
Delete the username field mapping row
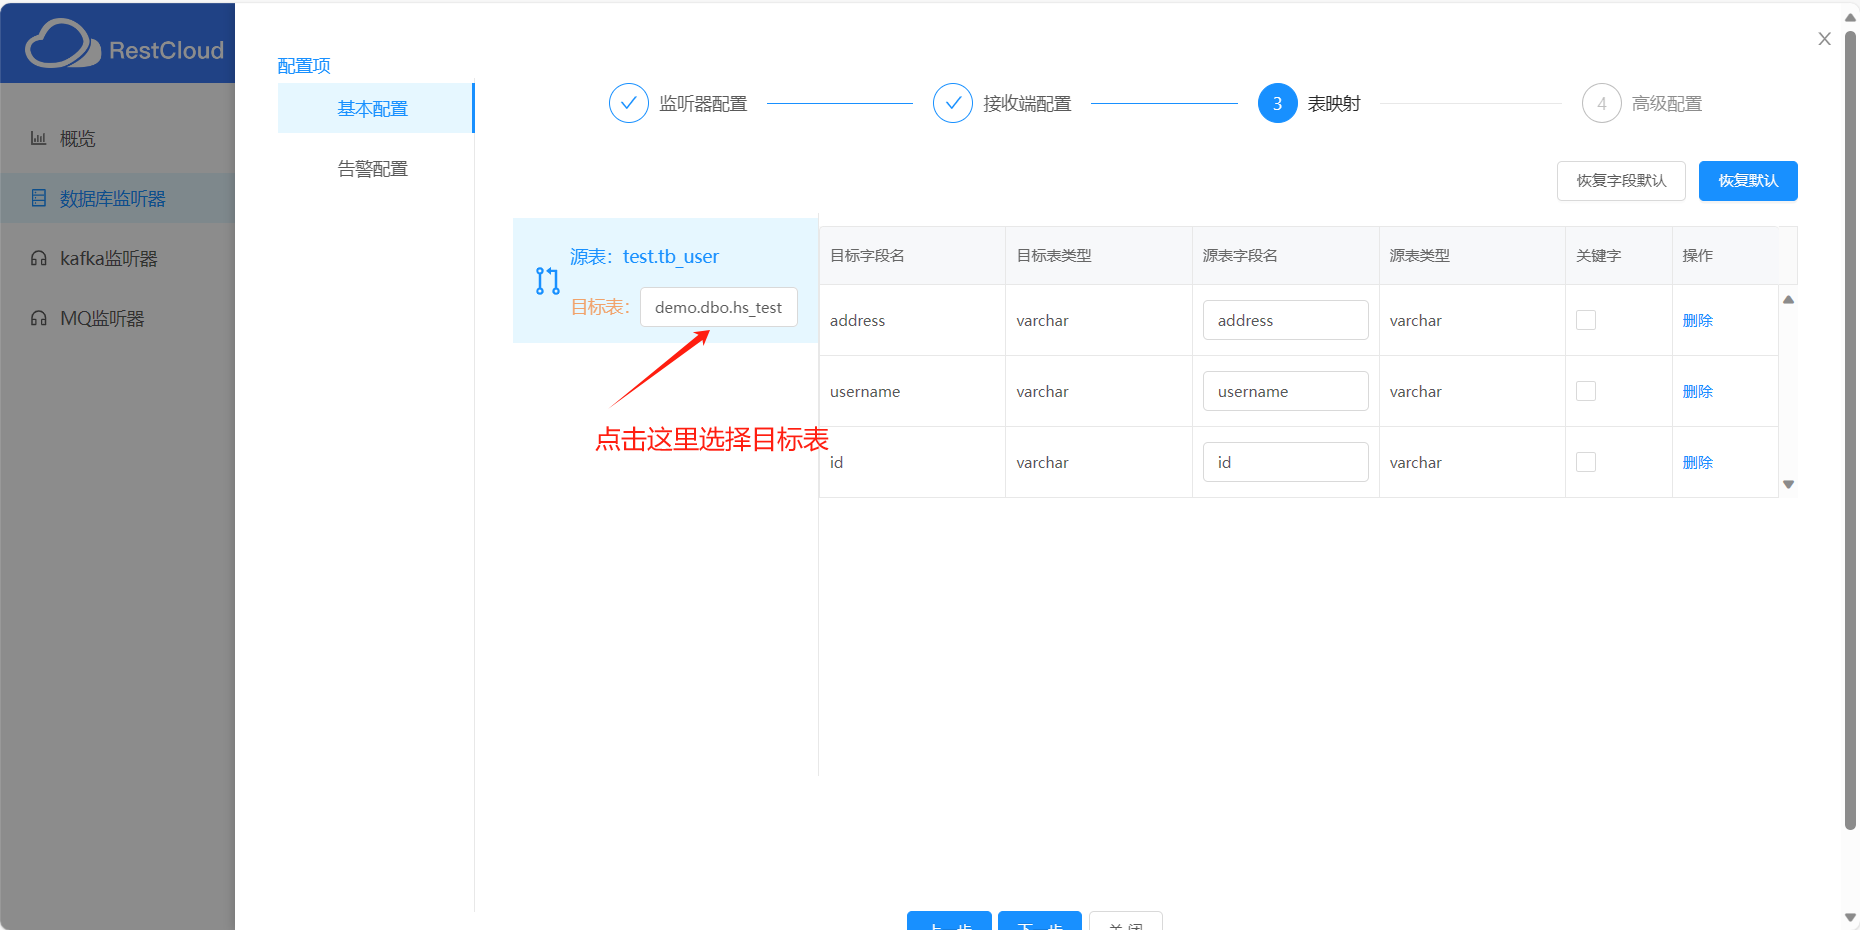1697,391
